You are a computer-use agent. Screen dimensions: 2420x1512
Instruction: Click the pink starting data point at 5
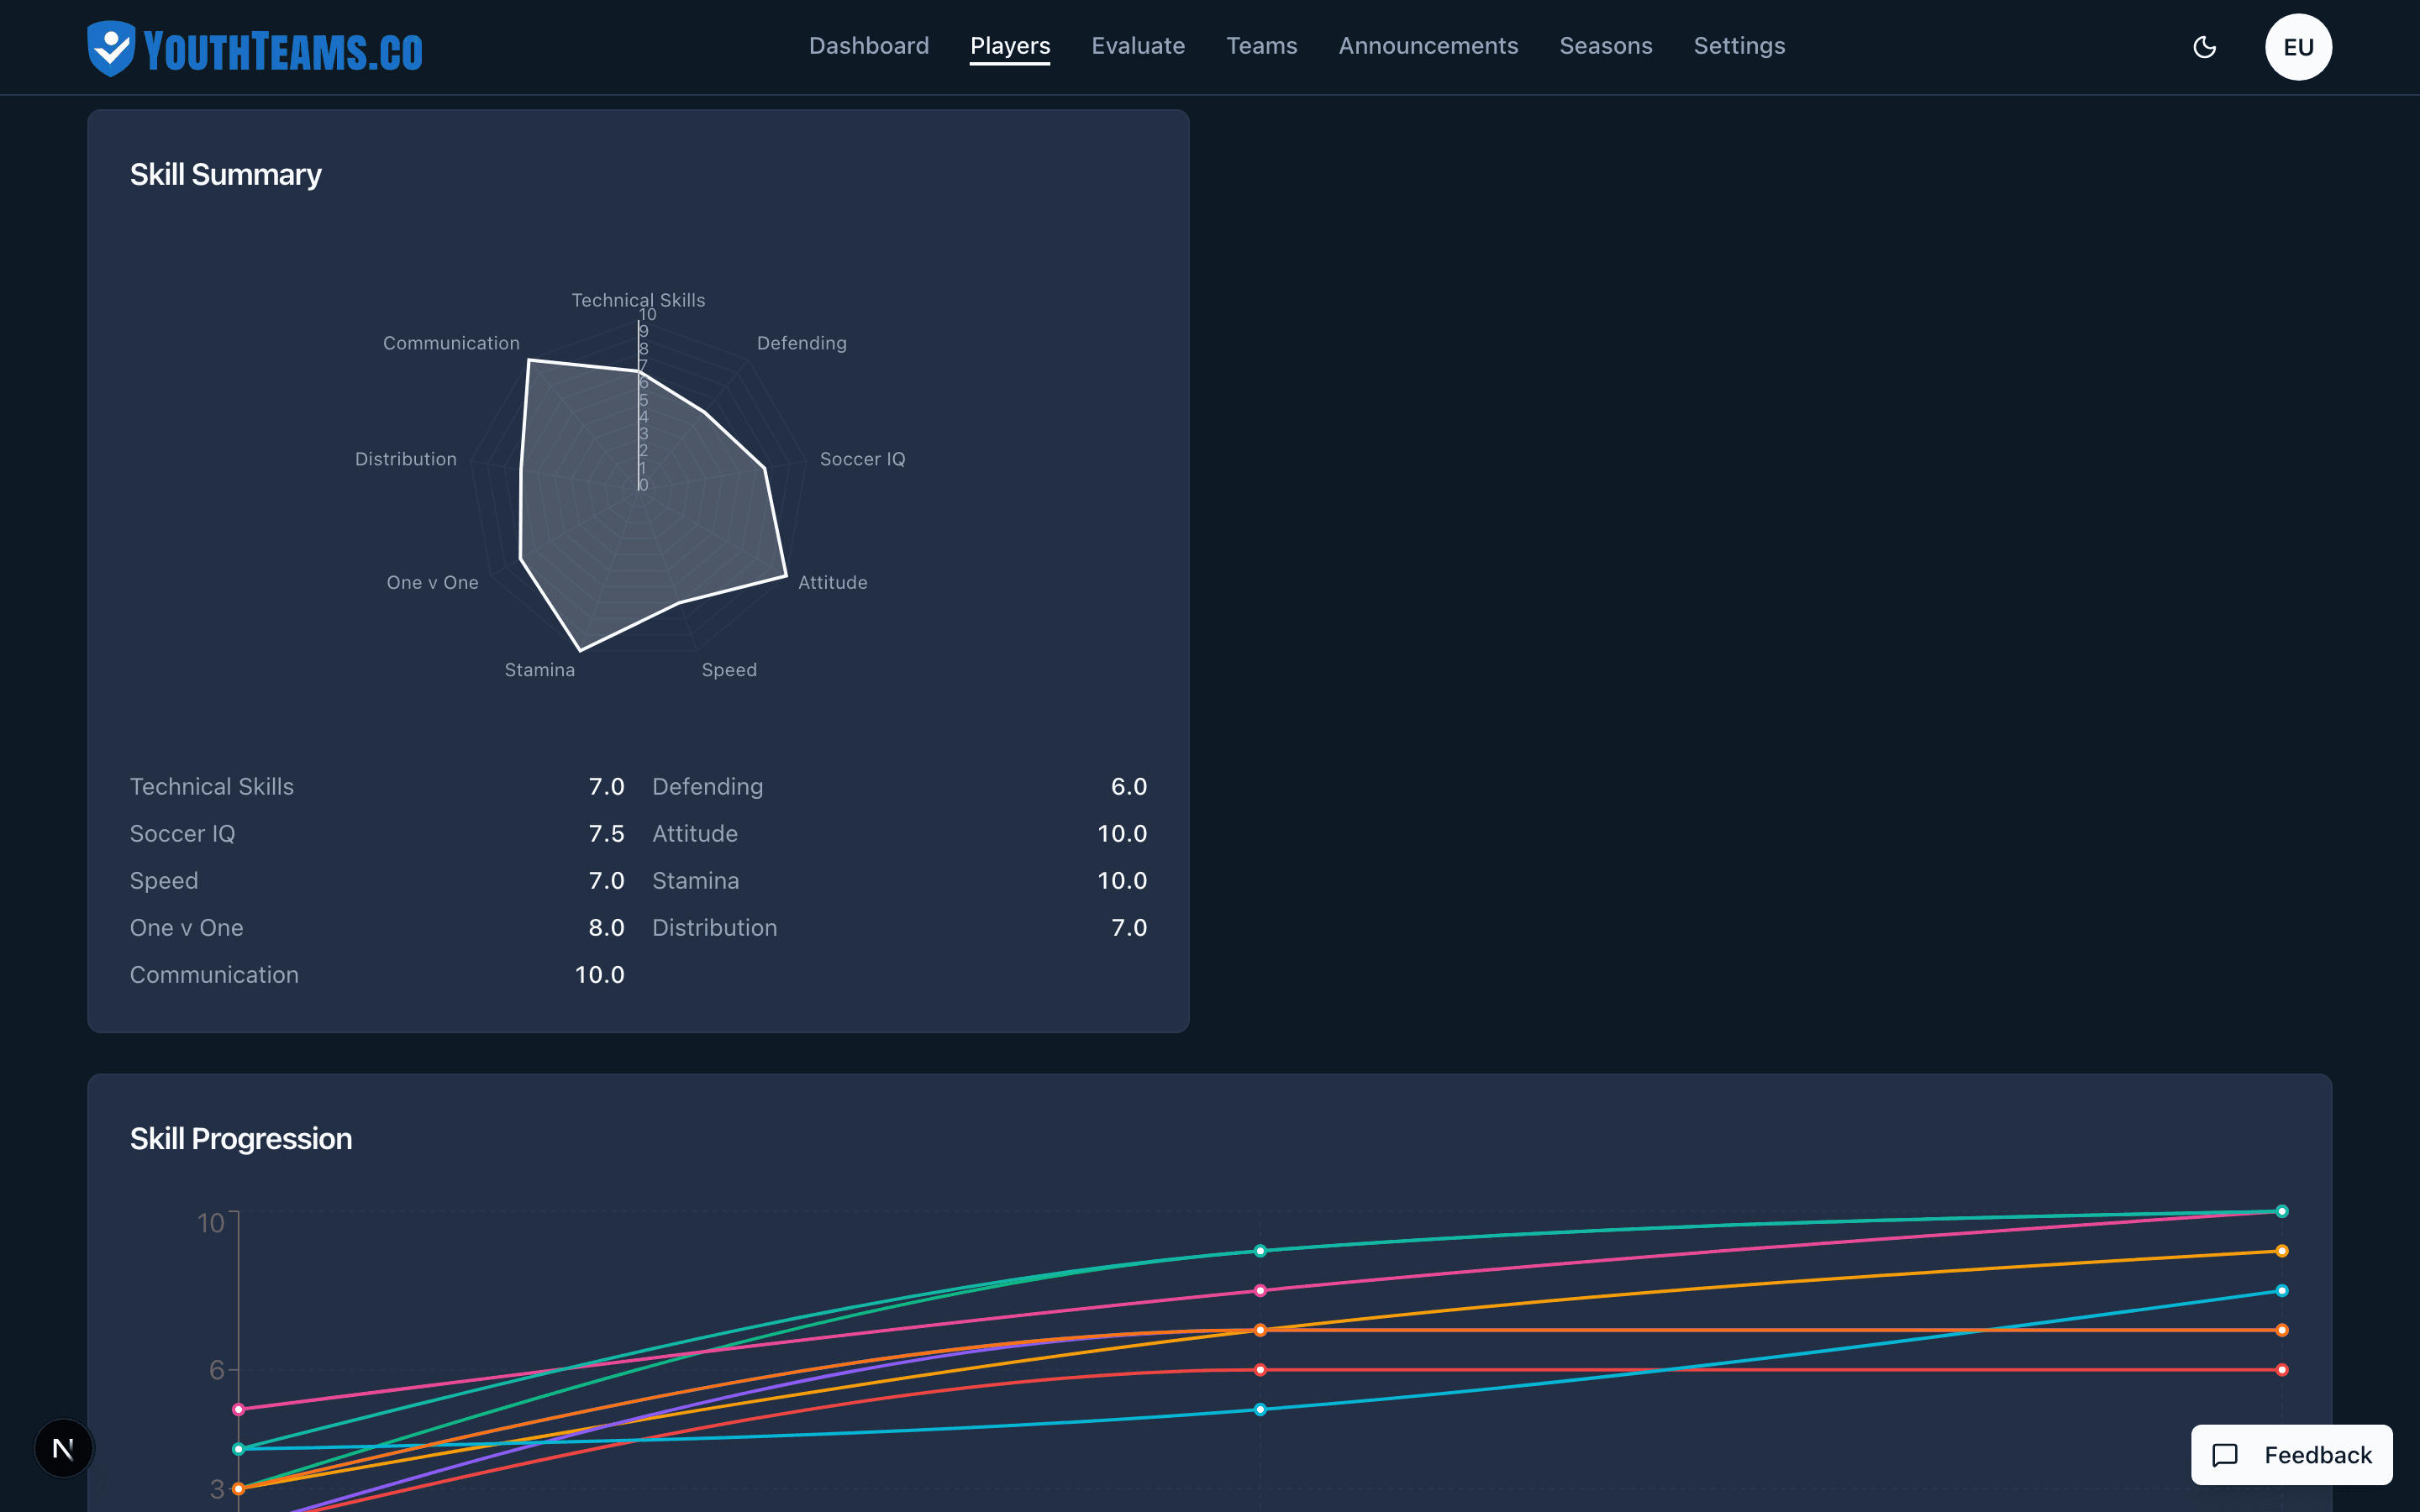238,1410
